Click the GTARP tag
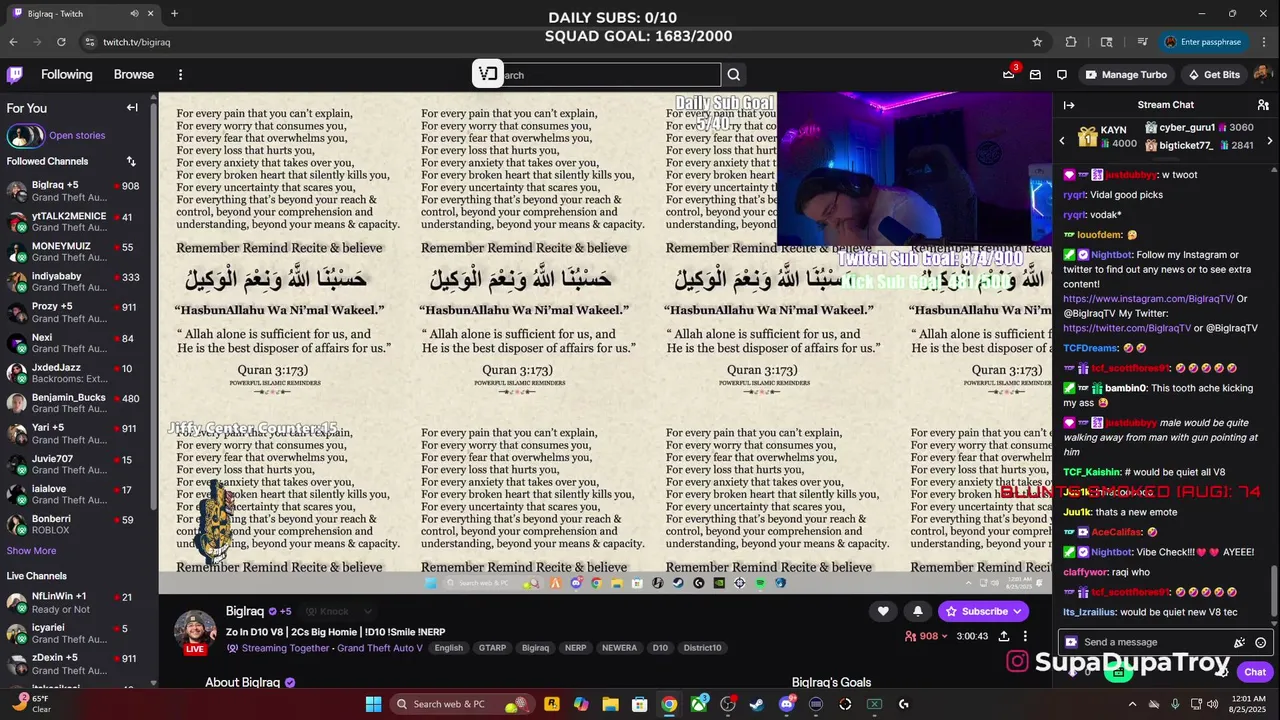The height and width of the screenshot is (720, 1280). coord(493,648)
